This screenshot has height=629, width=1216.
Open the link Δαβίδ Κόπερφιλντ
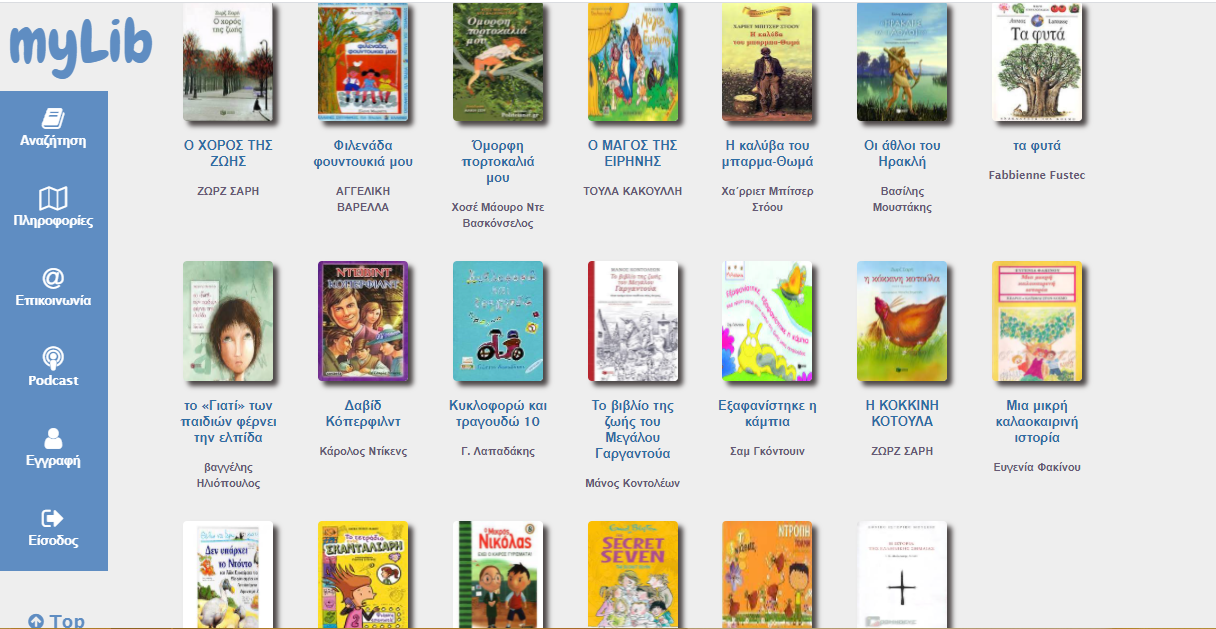[x=363, y=414]
